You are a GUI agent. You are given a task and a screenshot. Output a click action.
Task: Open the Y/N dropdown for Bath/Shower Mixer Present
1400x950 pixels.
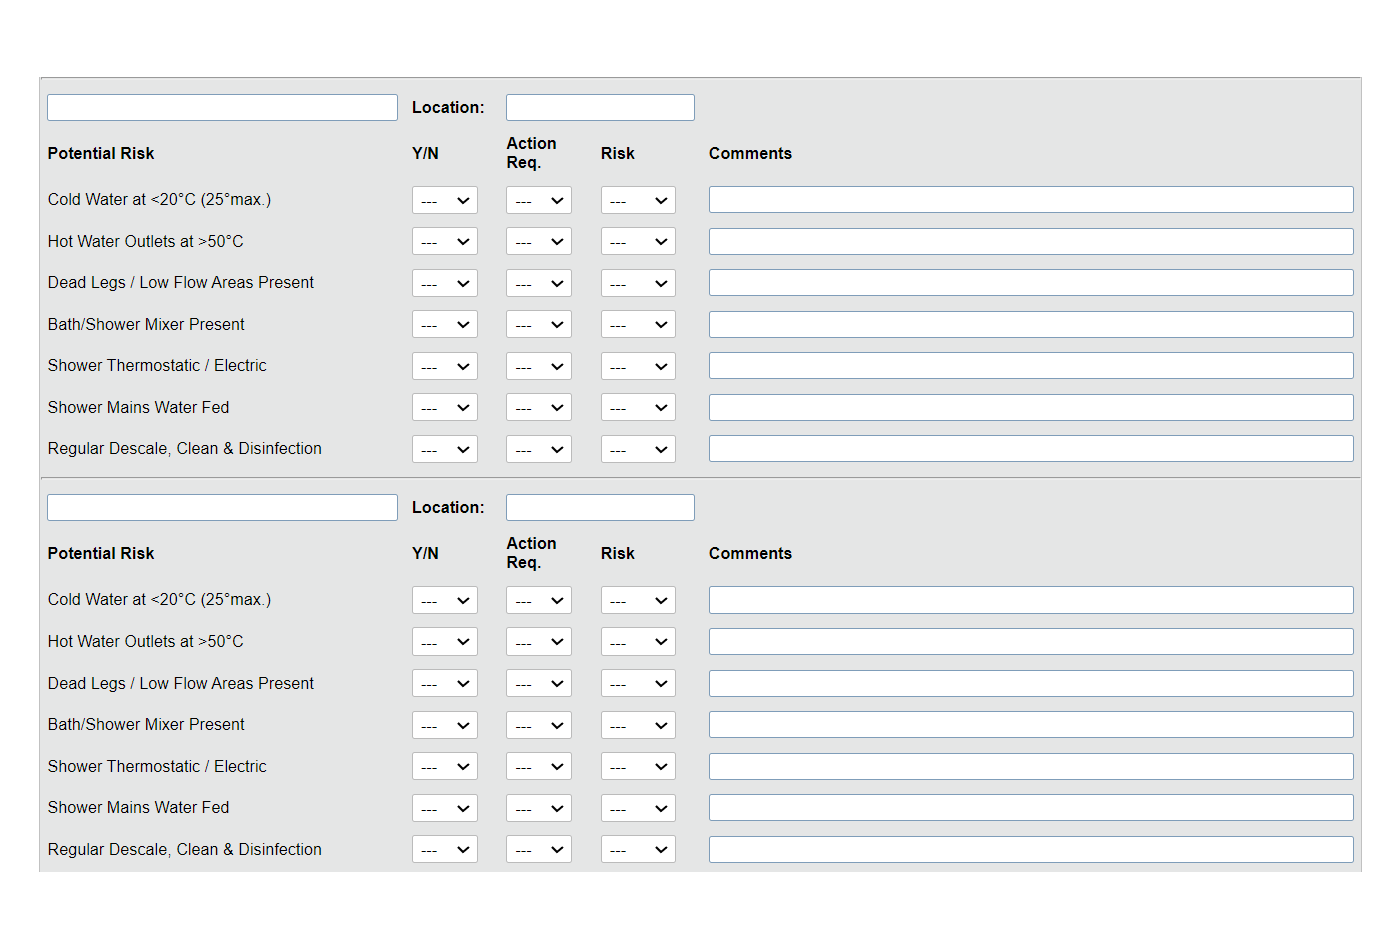pos(444,324)
